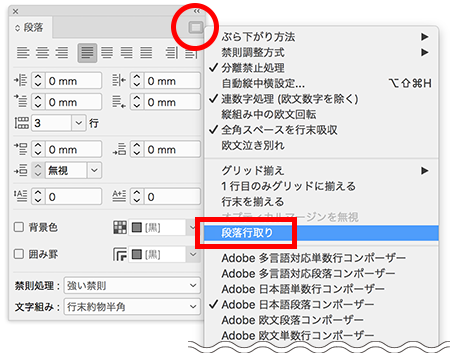The height and width of the screenshot is (361, 450).
Task: Toggle 連数字処理 (欧文数字を除く) option
Action: [x=321, y=99]
